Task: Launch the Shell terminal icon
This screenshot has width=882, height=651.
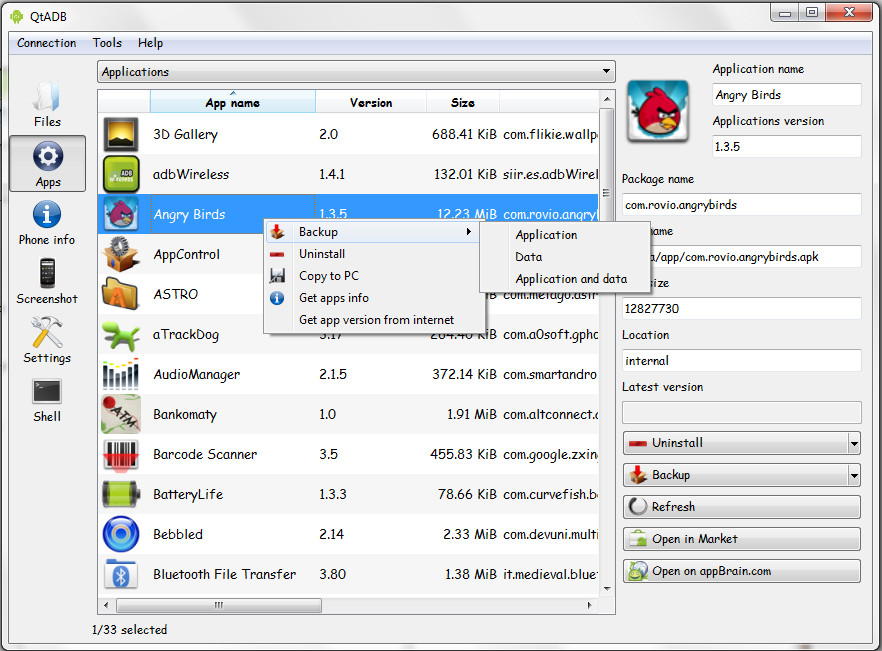Action: coord(47,392)
